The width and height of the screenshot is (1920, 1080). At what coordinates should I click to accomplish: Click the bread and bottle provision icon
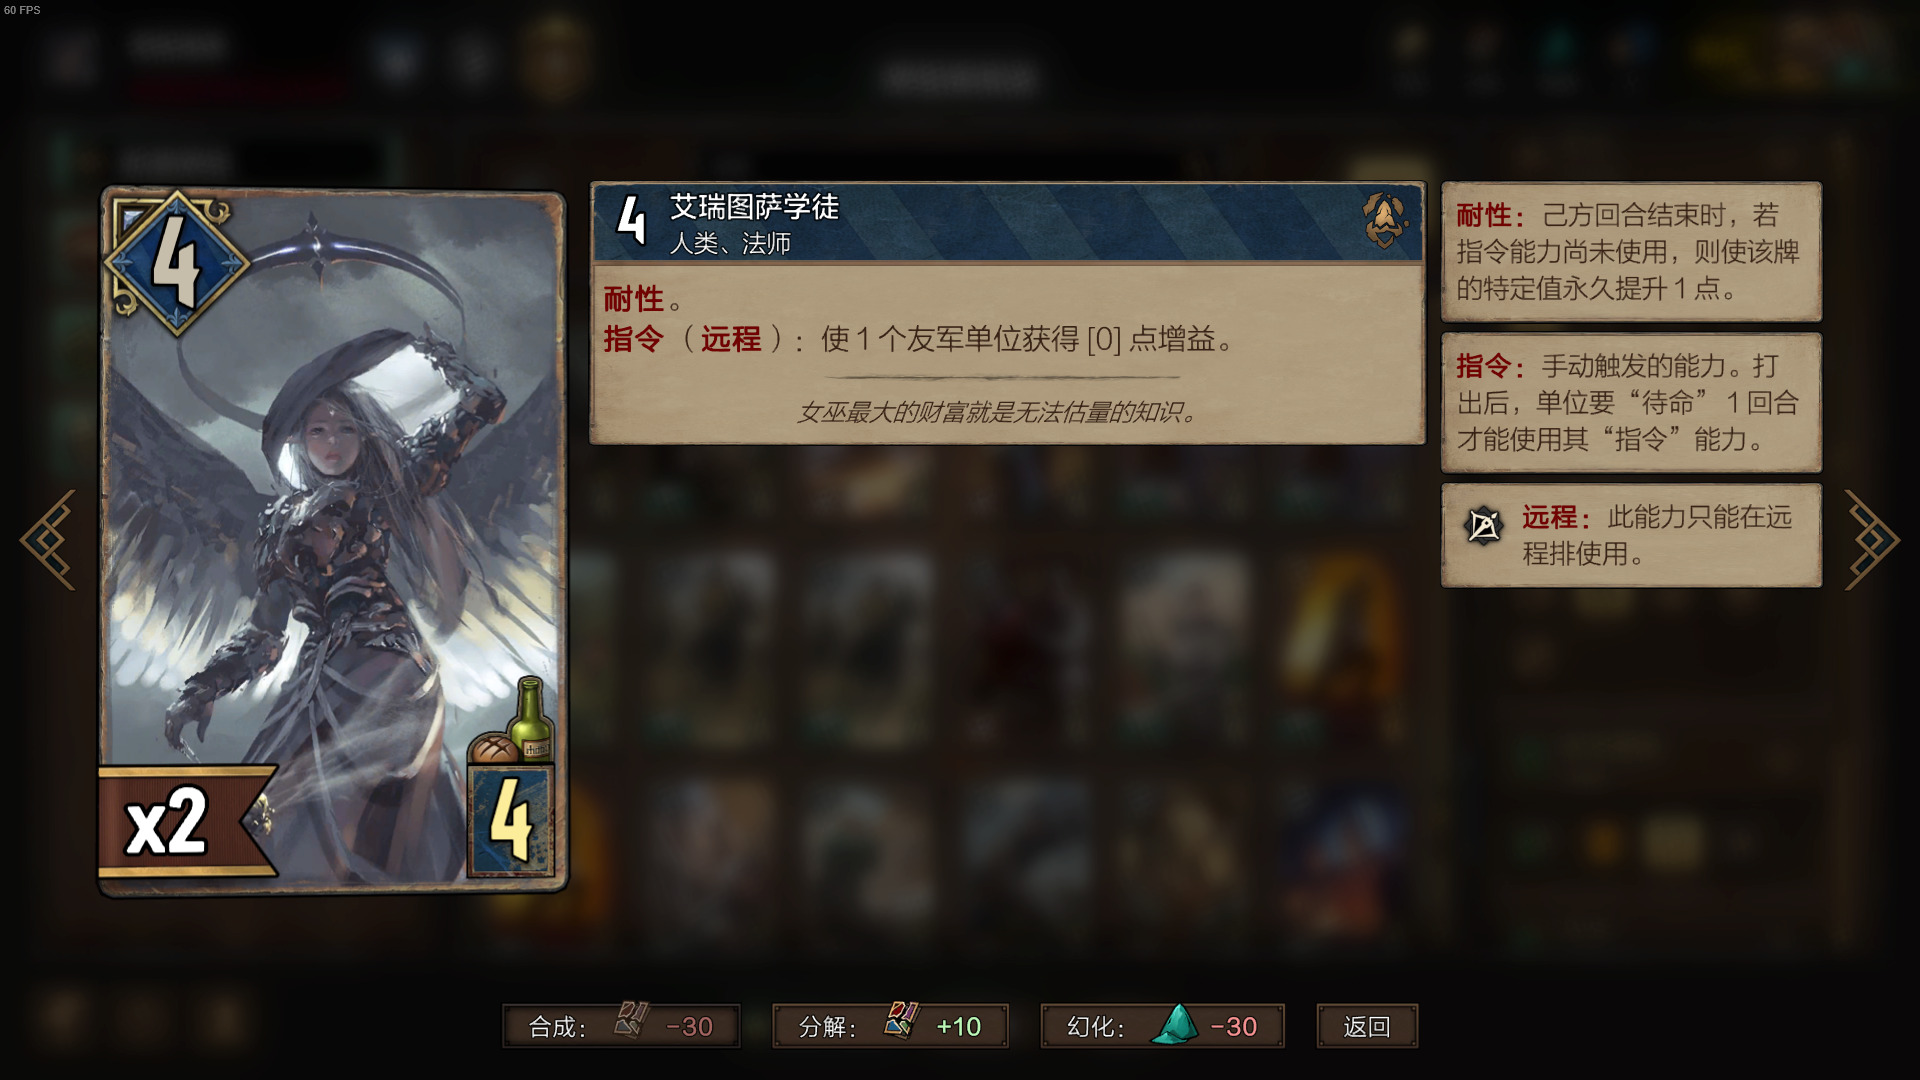coord(512,722)
